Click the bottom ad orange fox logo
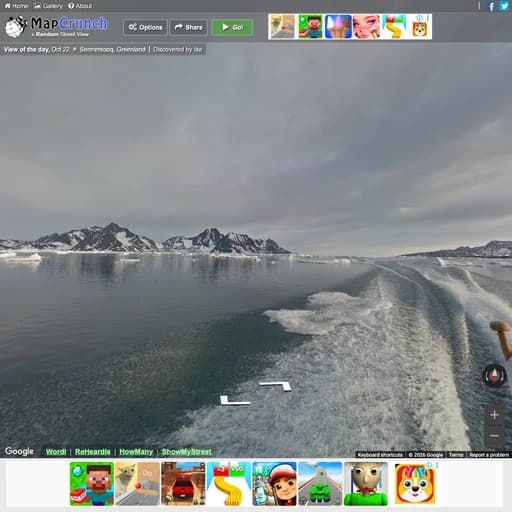 pos(415,484)
